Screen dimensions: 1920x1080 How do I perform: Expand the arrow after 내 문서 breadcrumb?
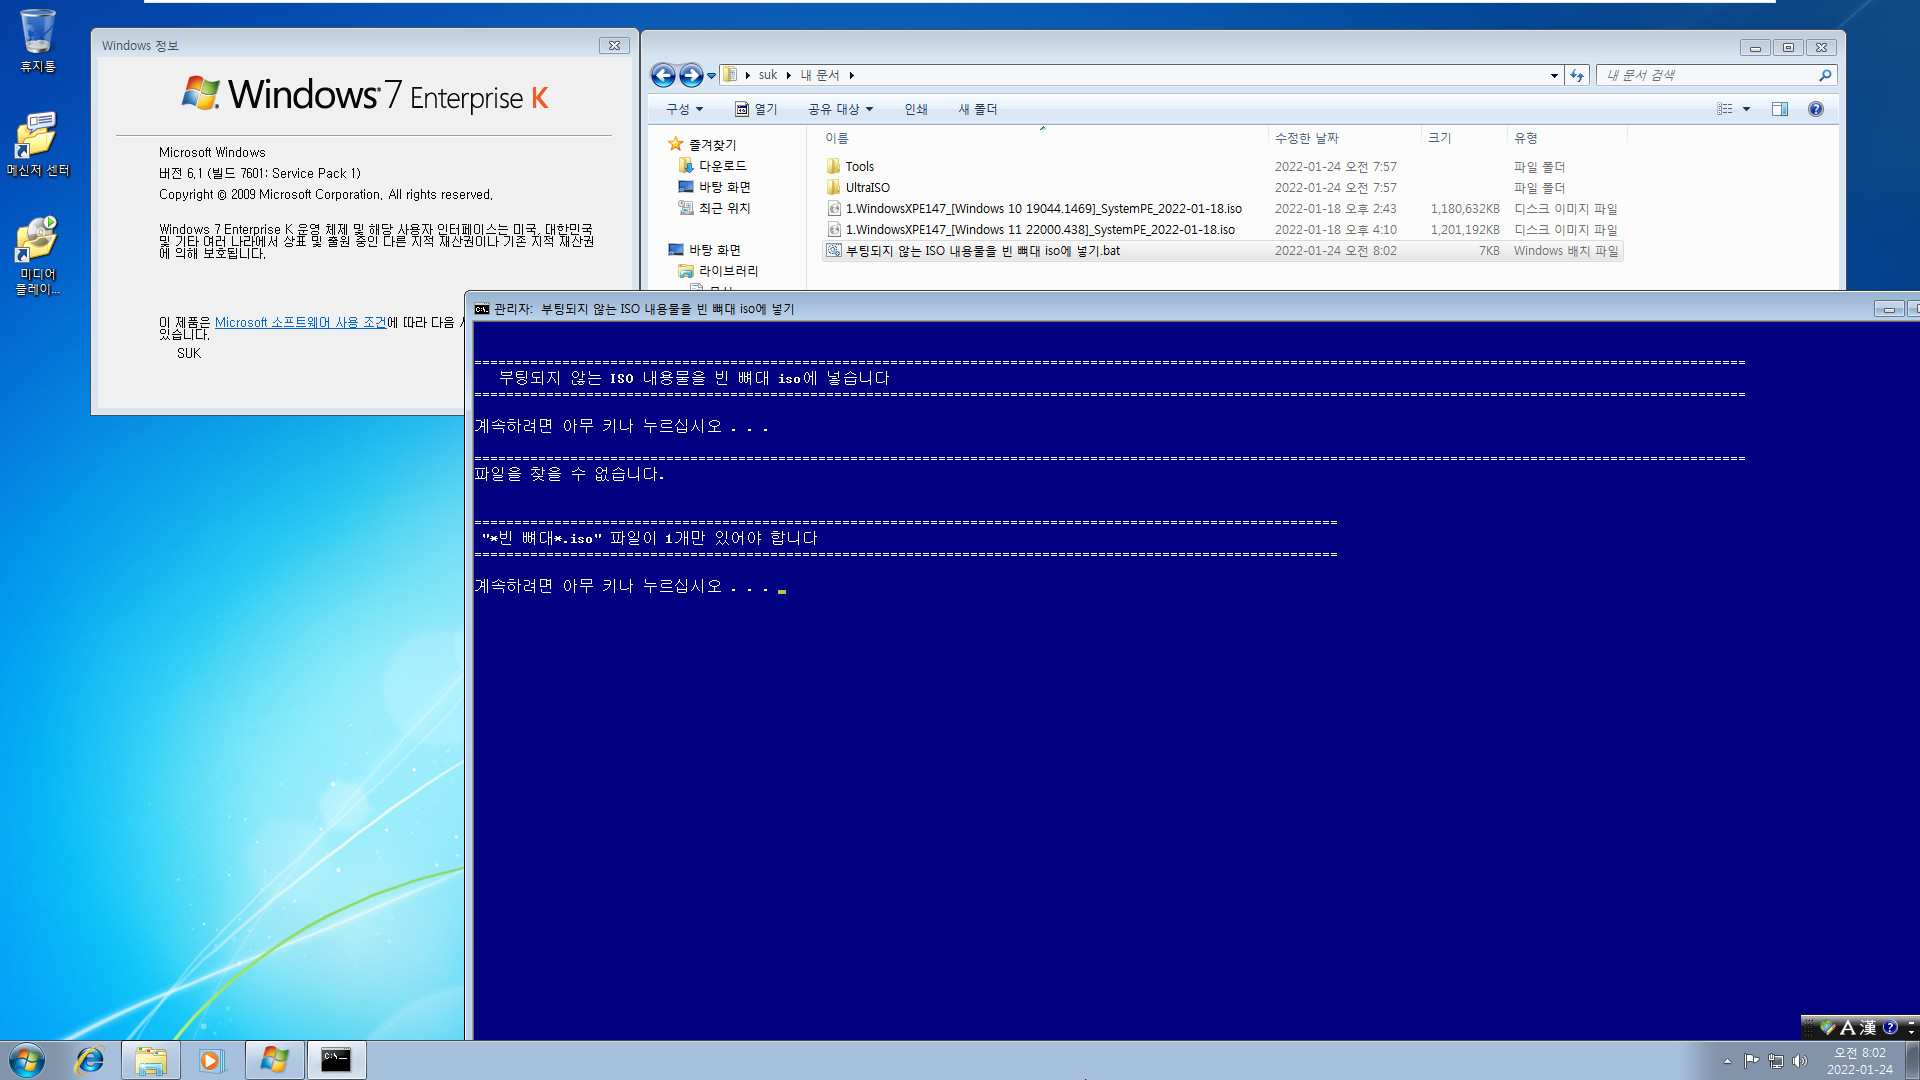(x=852, y=75)
